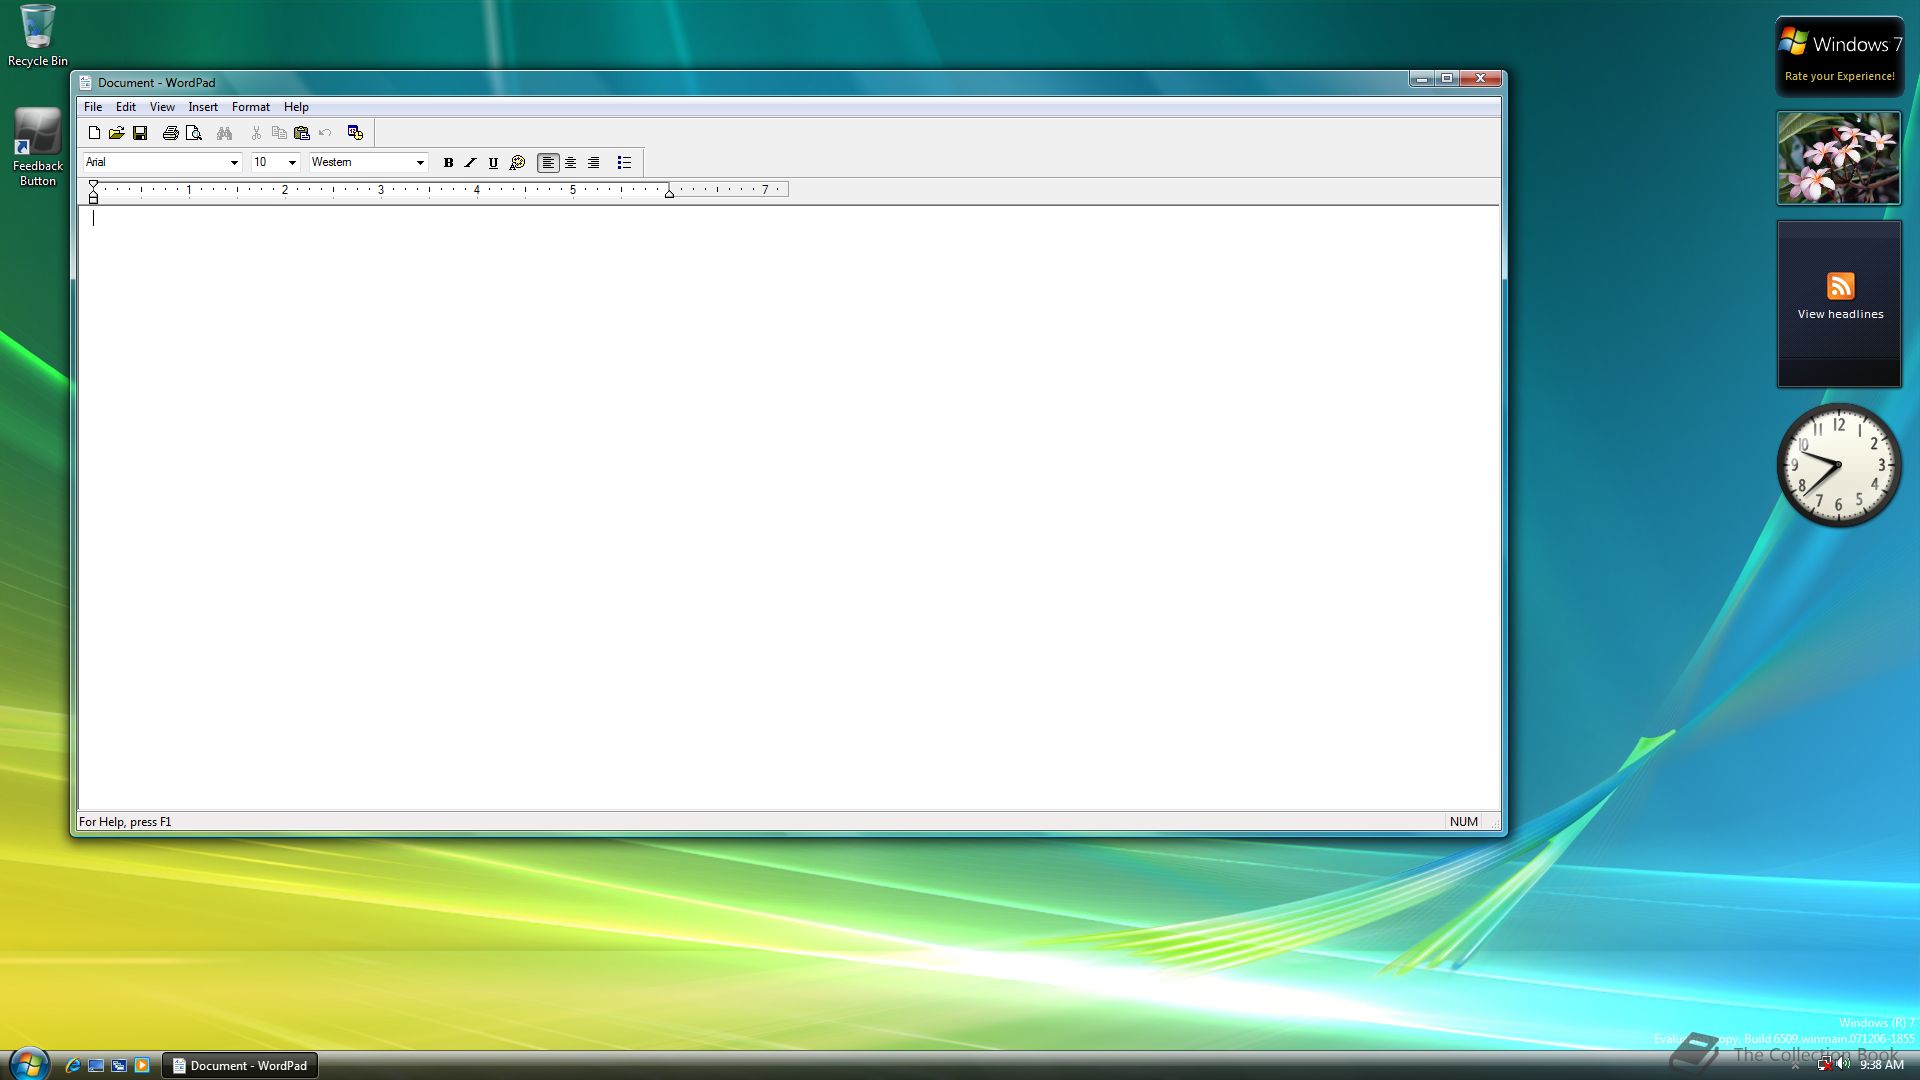Click the Cut scissors icon
1920x1080 pixels.
click(256, 132)
